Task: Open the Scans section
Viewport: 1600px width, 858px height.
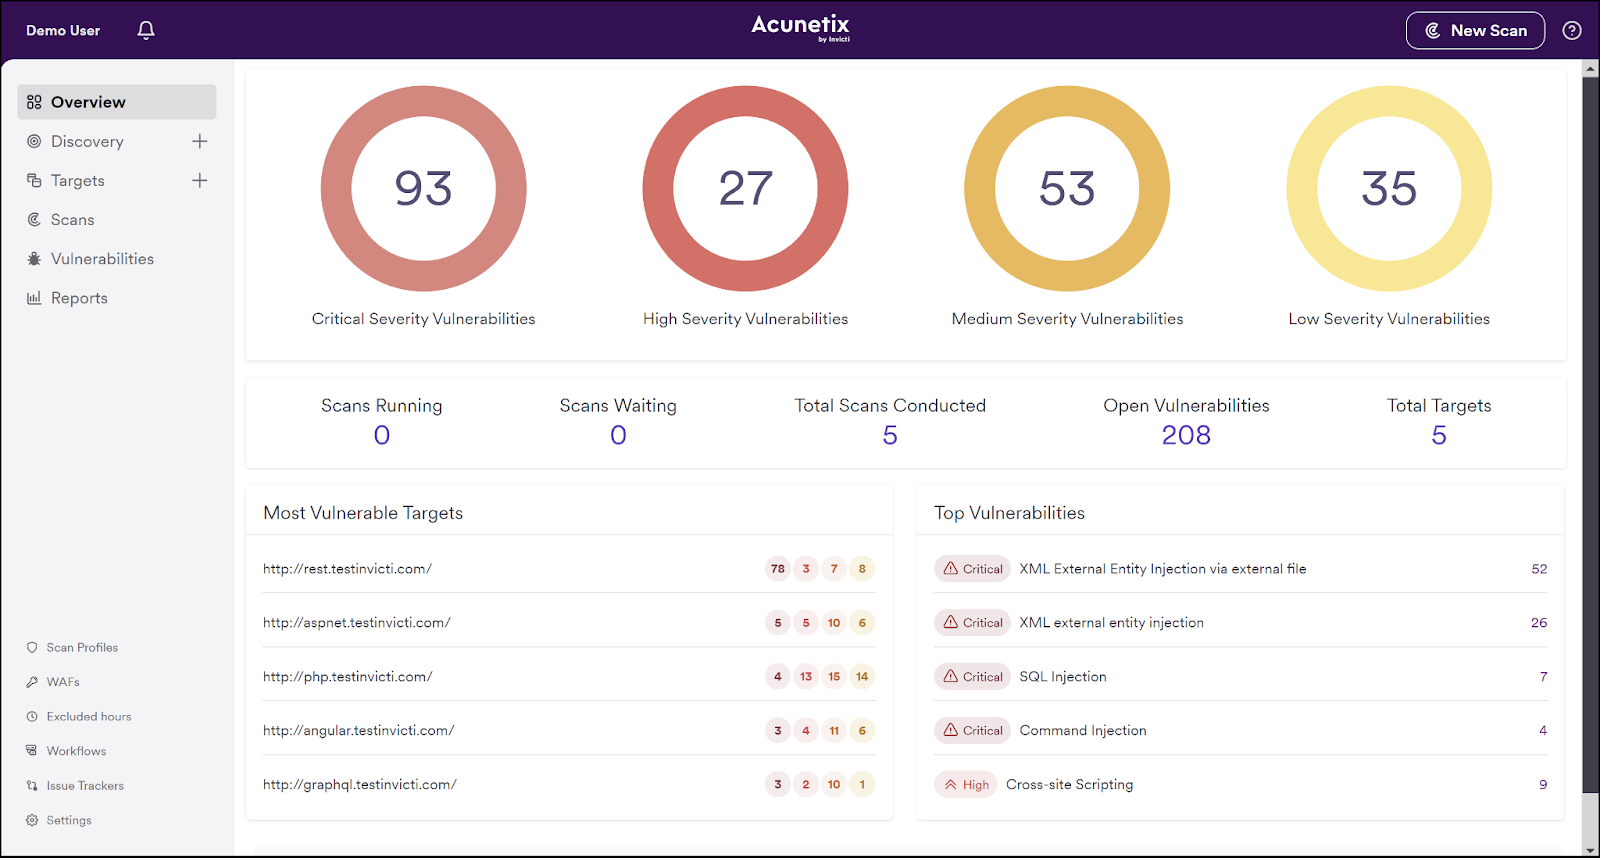Action: (72, 219)
